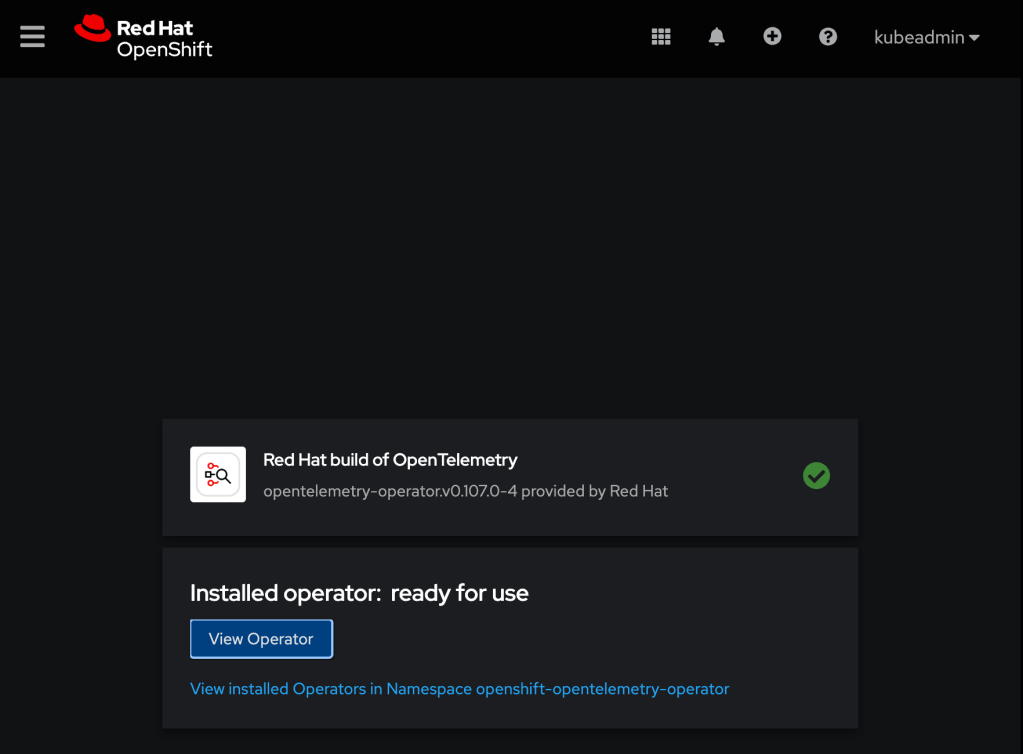
Task: Click the View Operator button
Action: click(x=262, y=639)
